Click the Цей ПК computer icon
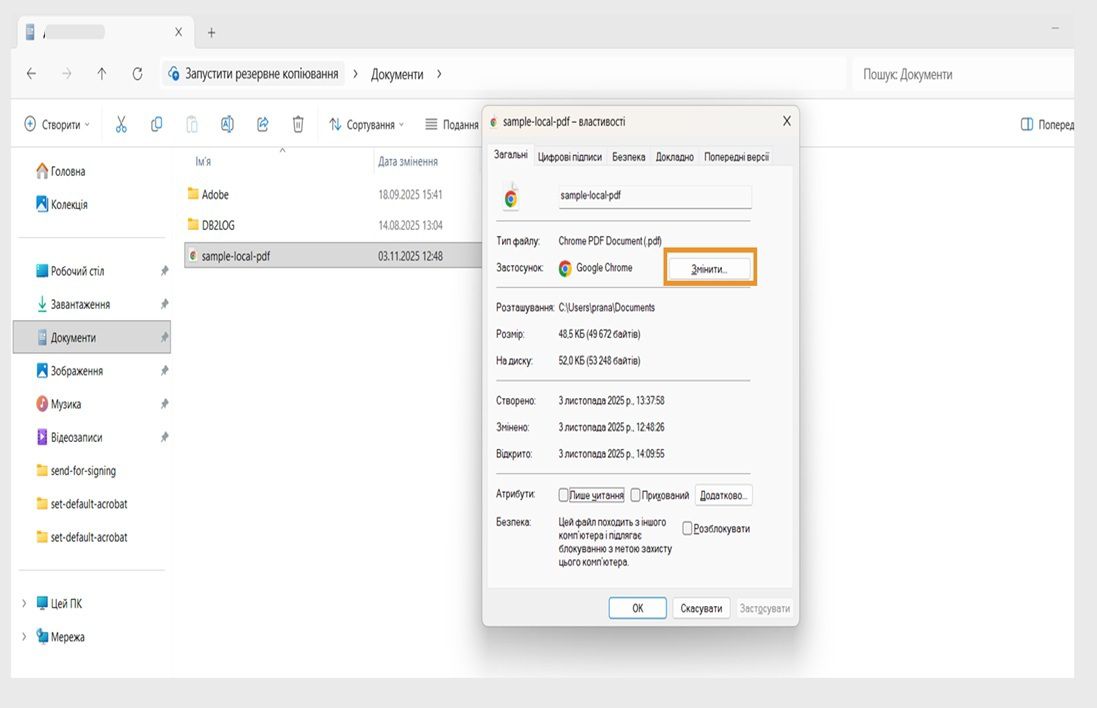Screen dimensions: 1097x708 click(42, 602)
